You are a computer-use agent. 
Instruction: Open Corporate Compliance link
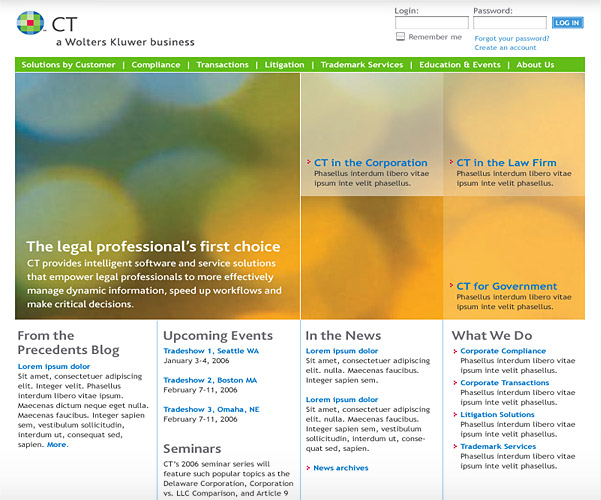503,351
